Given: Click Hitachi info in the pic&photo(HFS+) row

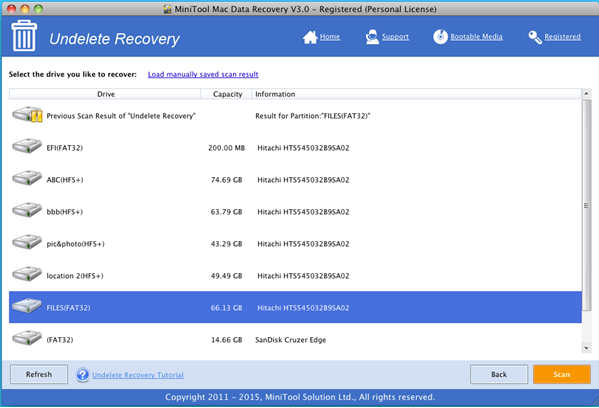Looking at the screenshot, I should pos(303,244).
